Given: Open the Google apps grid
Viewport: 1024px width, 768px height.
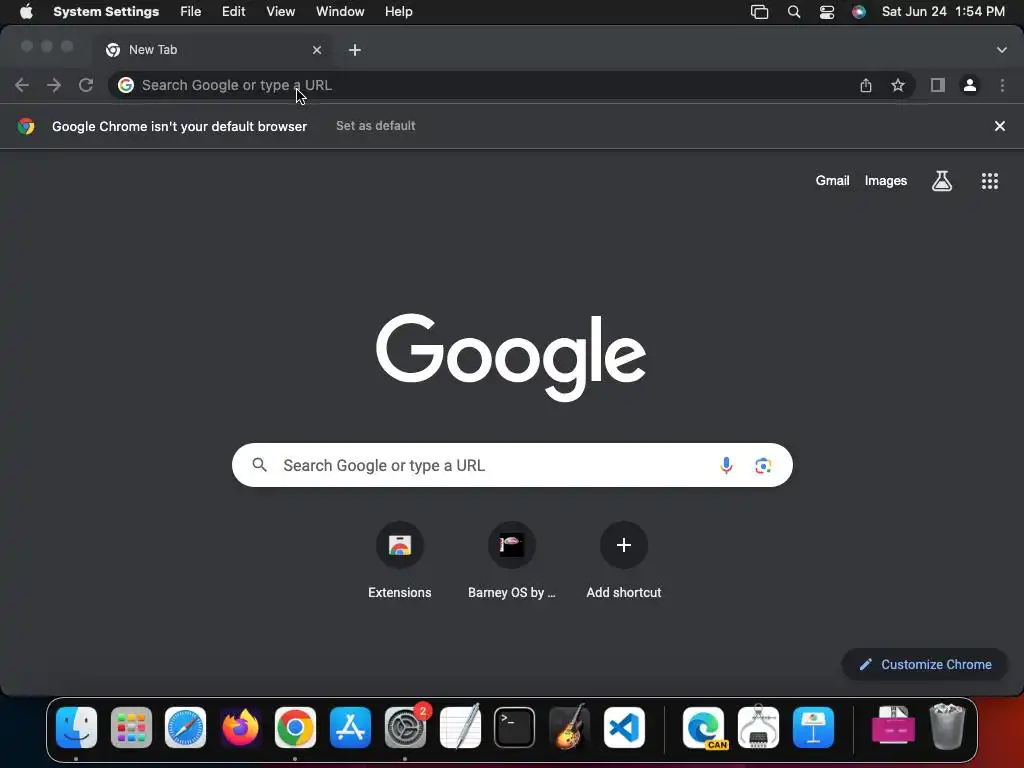Looking at the screenshot, I should (989, 181).
